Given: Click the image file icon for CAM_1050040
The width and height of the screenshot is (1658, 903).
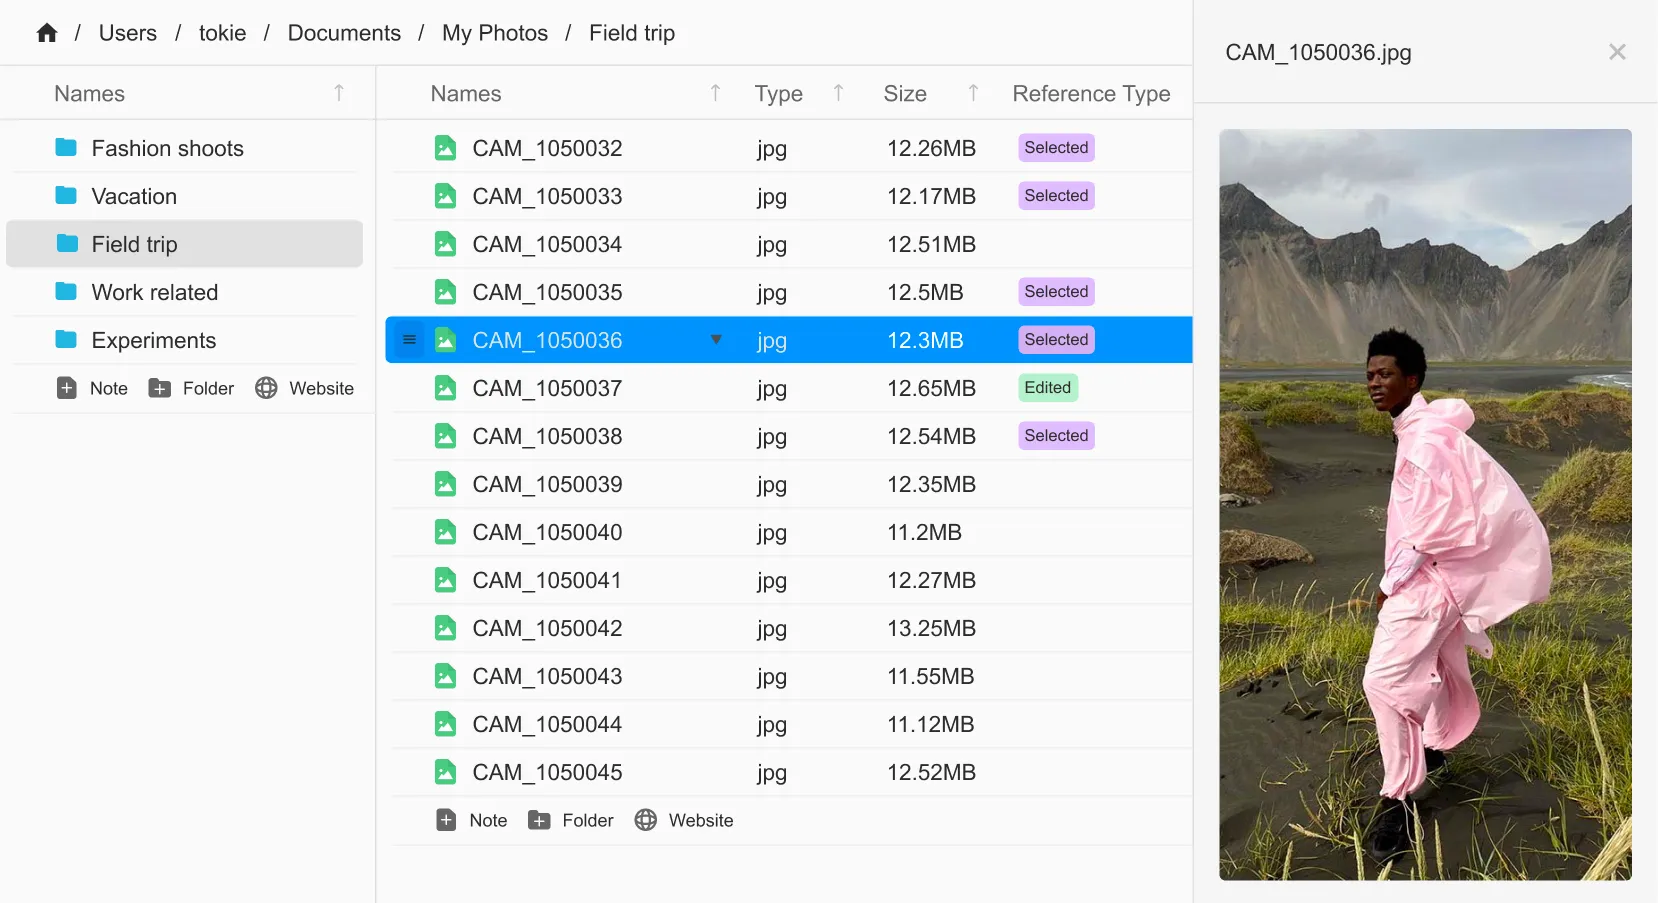Looking at the screenshot, I should pos(445,532).
